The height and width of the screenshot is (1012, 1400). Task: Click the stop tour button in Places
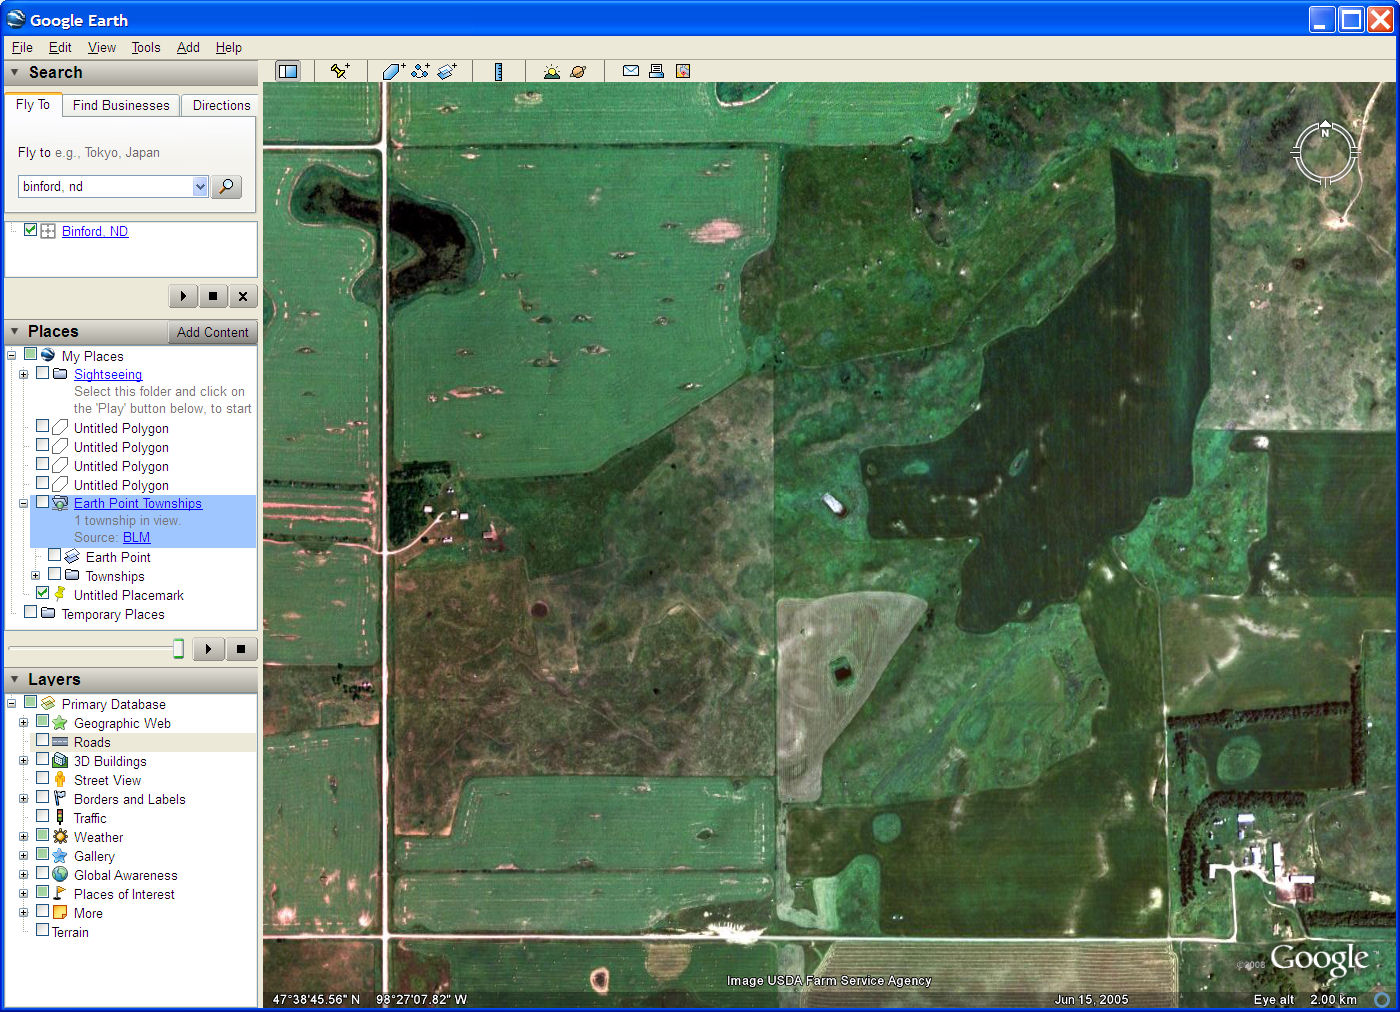[241, 649]
